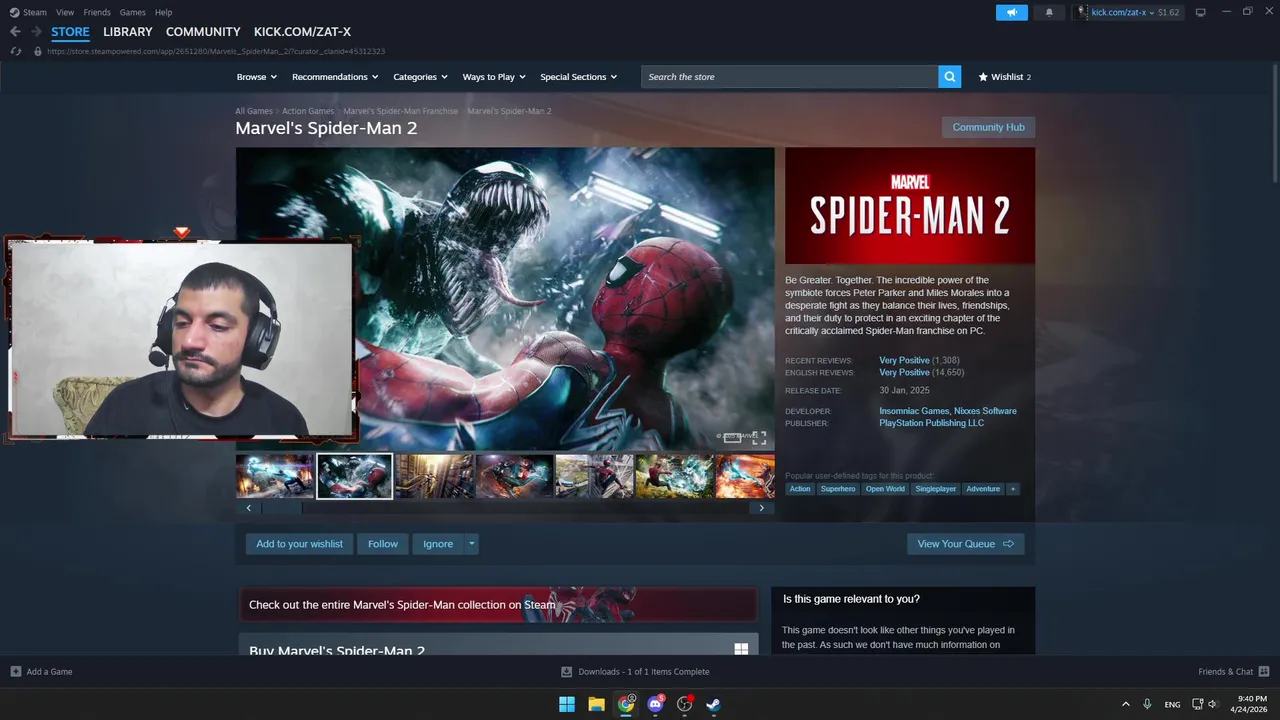Click the Ignore button
Viewport: 1280px width, 720px height.
438,544
